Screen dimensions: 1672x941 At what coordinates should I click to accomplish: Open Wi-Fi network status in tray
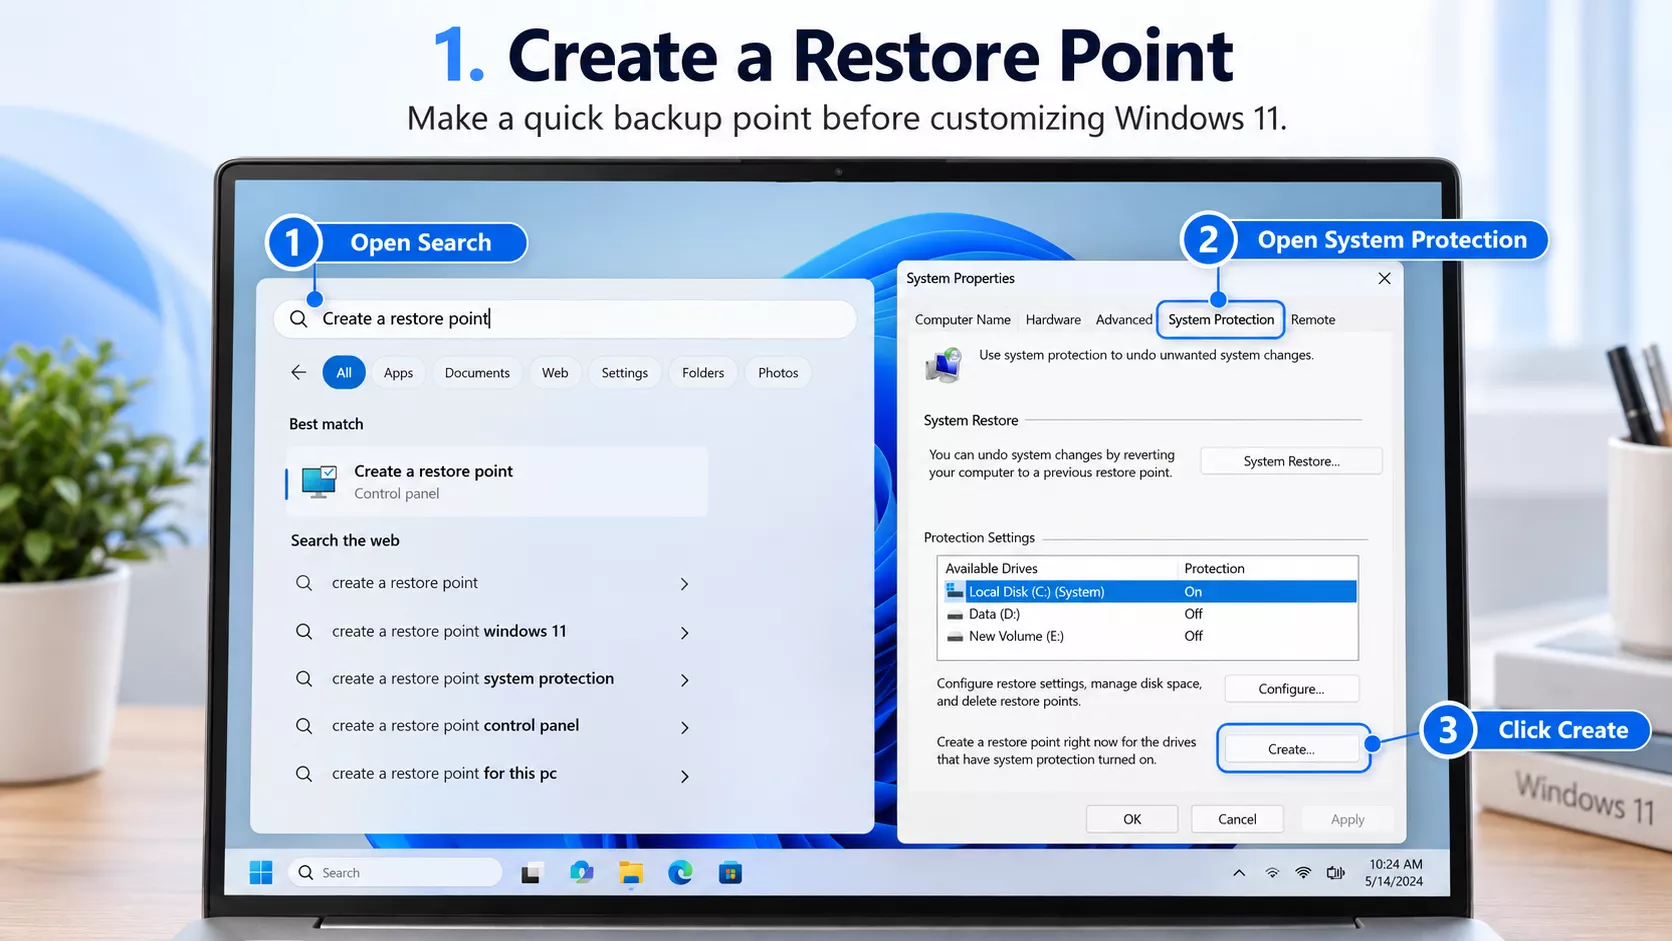tap(1303, 873)
